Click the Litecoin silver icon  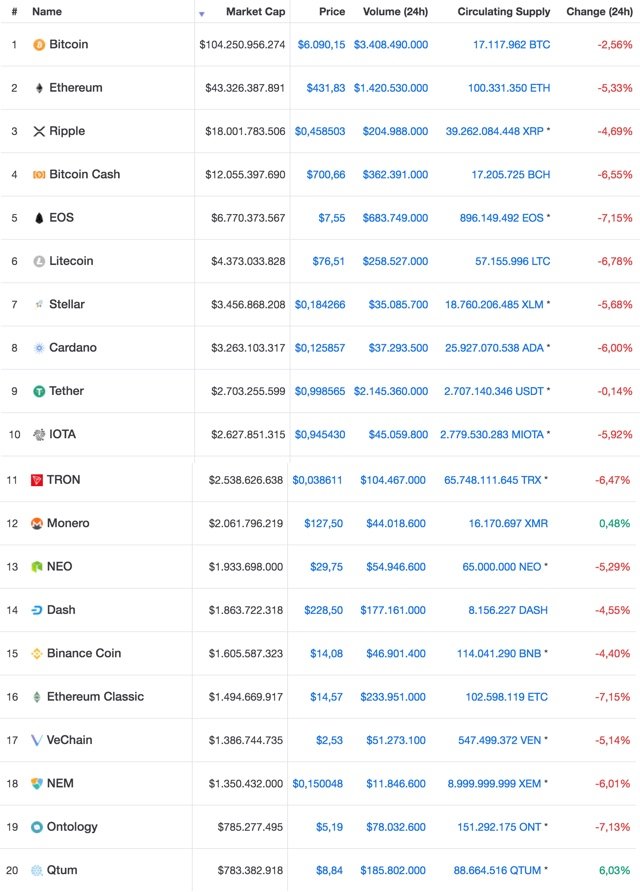point(38,261)
